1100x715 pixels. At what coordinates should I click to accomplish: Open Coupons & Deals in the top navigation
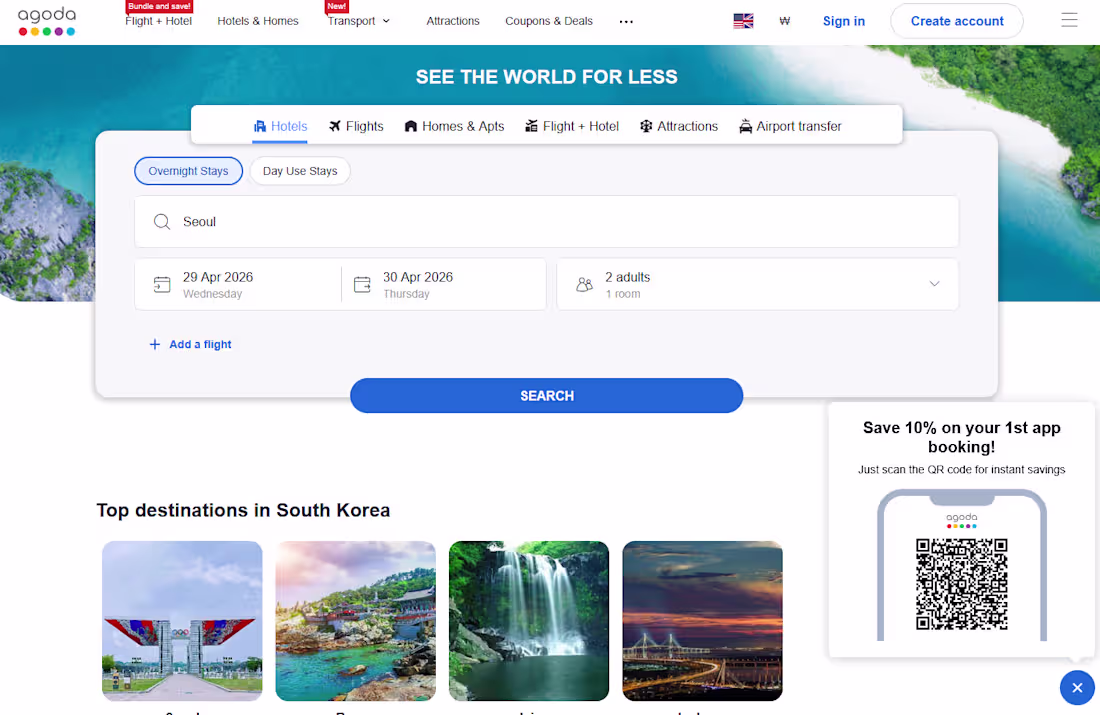549,21
